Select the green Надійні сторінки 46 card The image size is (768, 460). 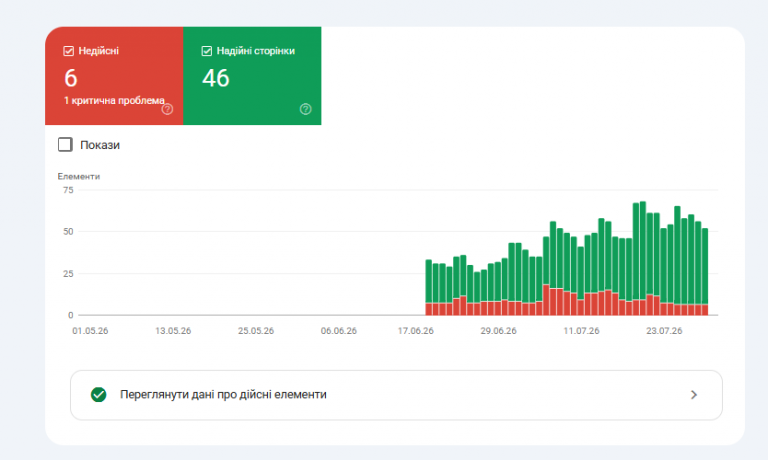[252, 76]
